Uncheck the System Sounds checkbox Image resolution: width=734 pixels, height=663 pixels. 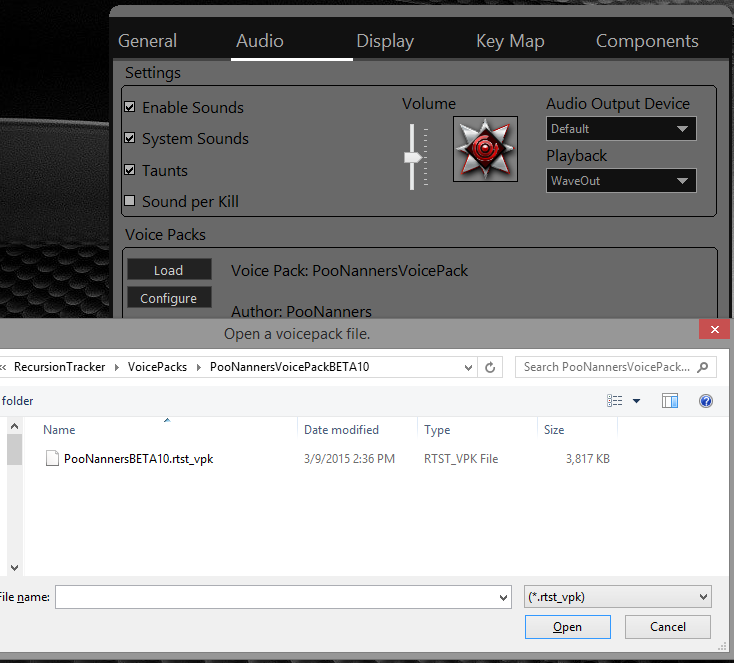(129, 138)
